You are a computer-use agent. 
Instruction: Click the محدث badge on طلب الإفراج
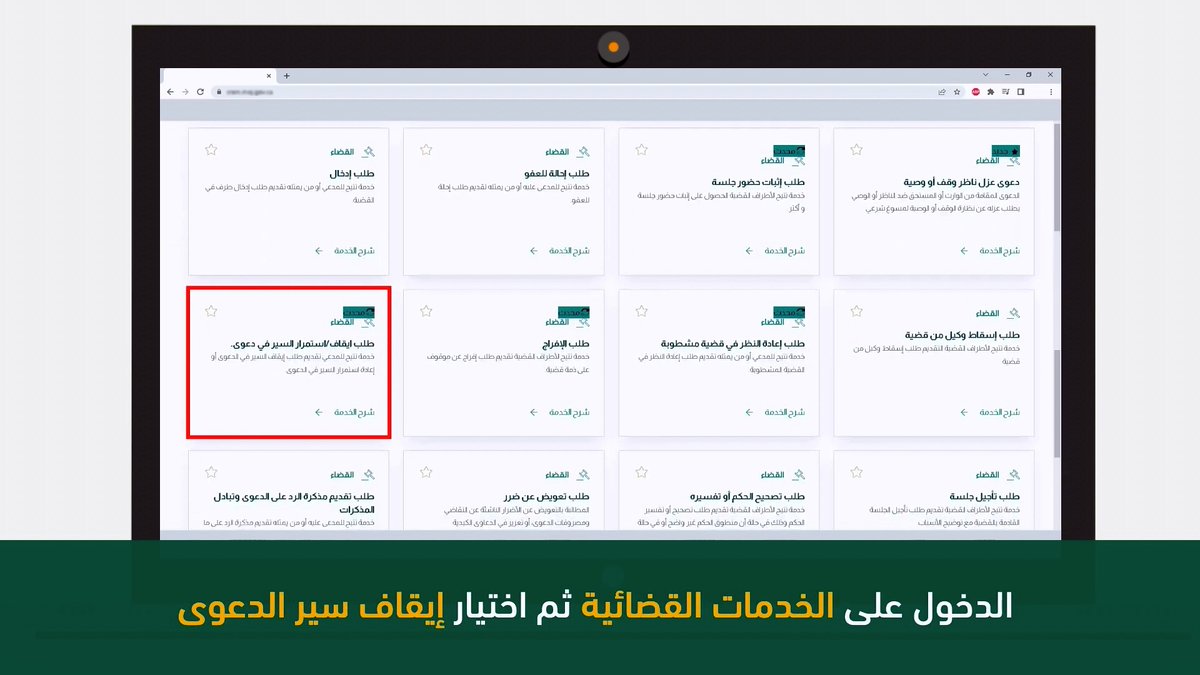(574, 312)
